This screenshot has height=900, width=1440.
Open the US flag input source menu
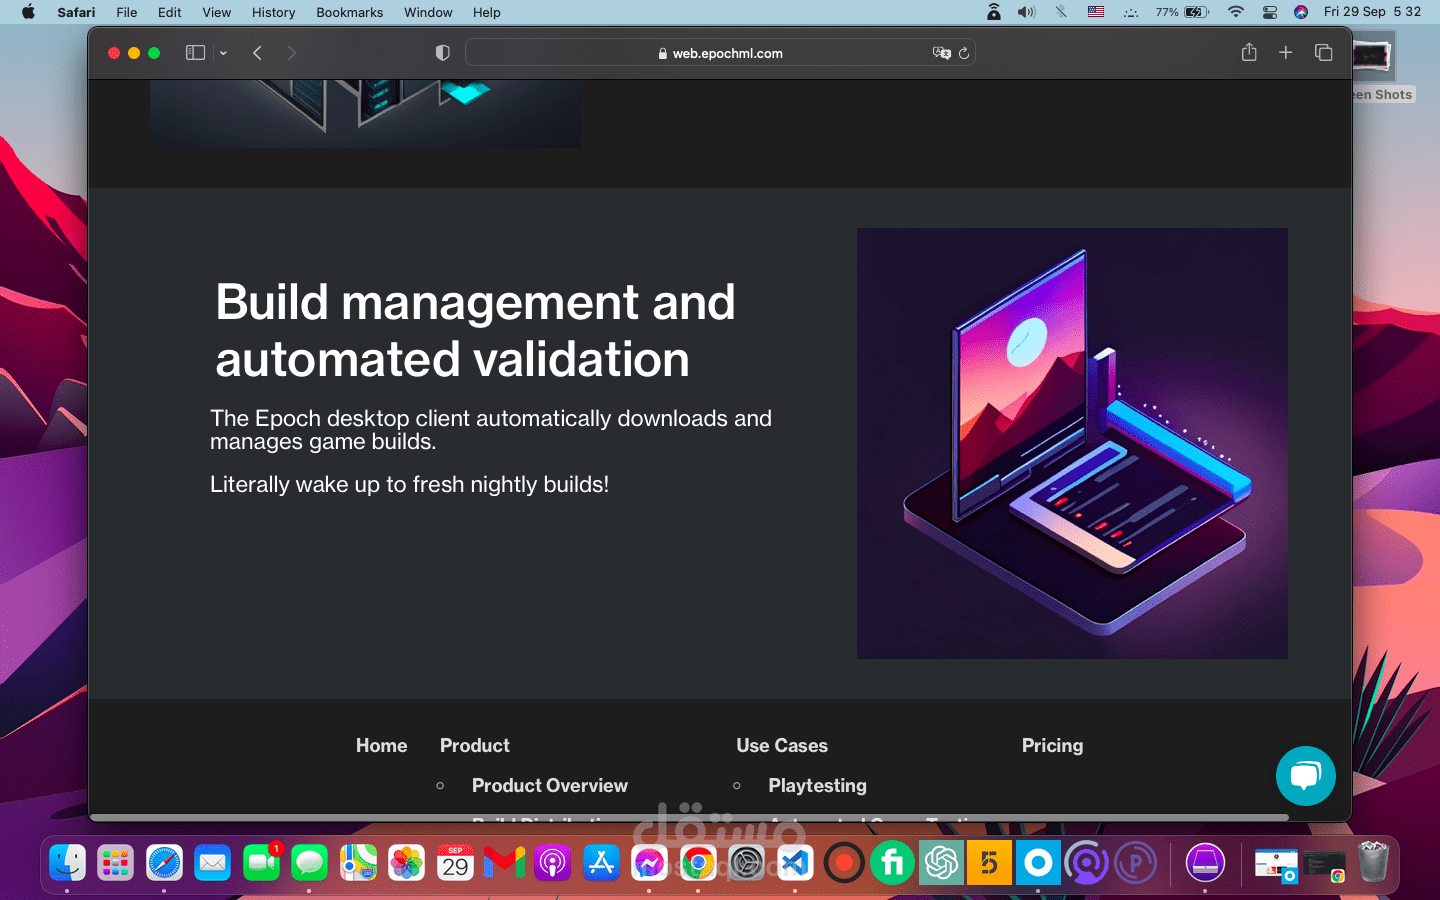pos(1096,12)
